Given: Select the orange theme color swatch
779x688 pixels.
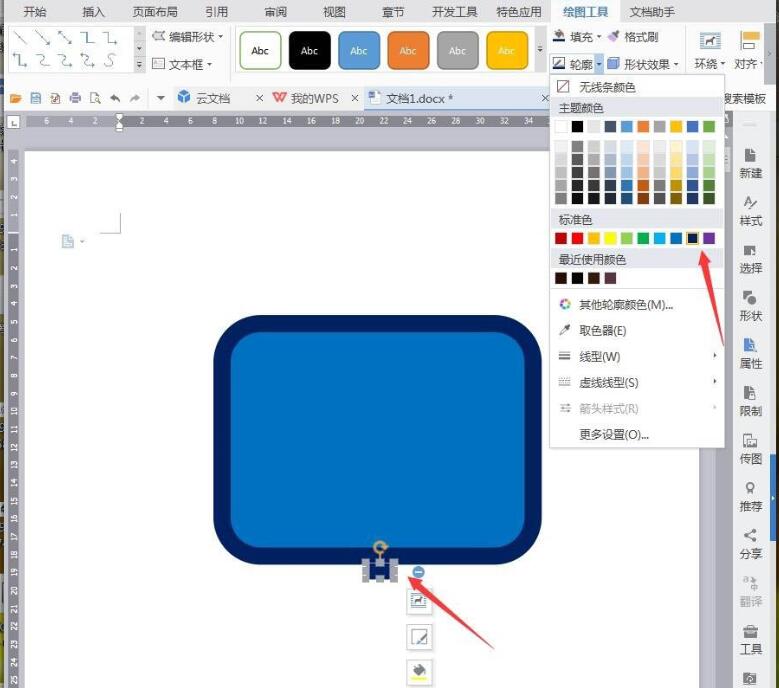Looking at the screenshot, I should [643, 127].
